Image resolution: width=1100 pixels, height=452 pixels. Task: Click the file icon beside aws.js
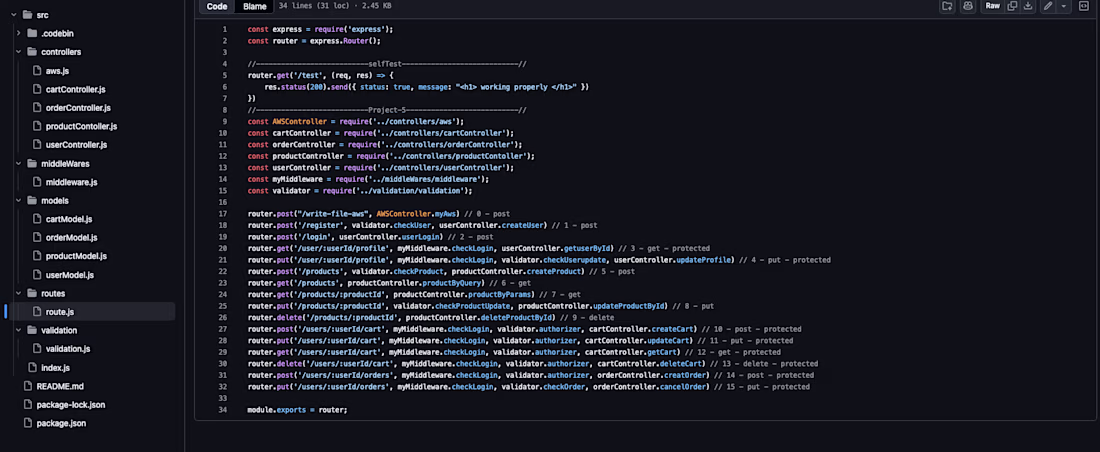(x=38, y=71)
